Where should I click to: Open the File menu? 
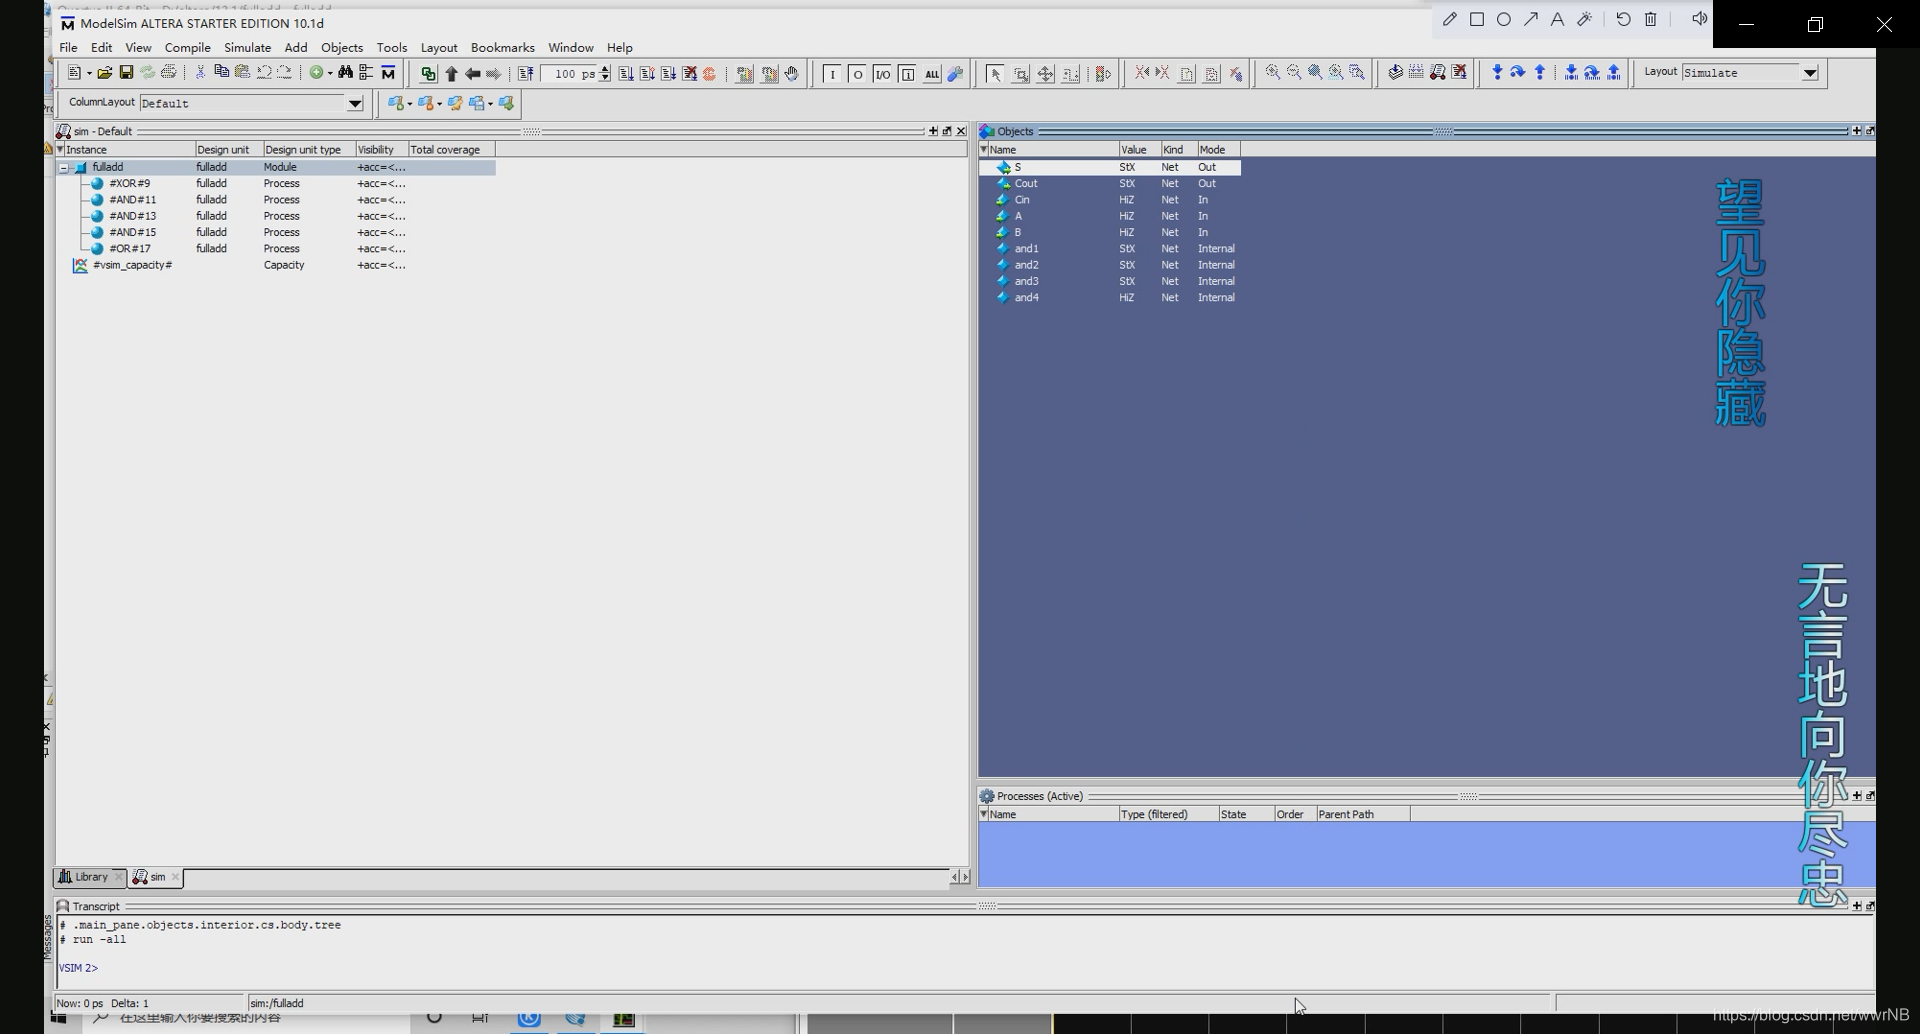(68, 47)
